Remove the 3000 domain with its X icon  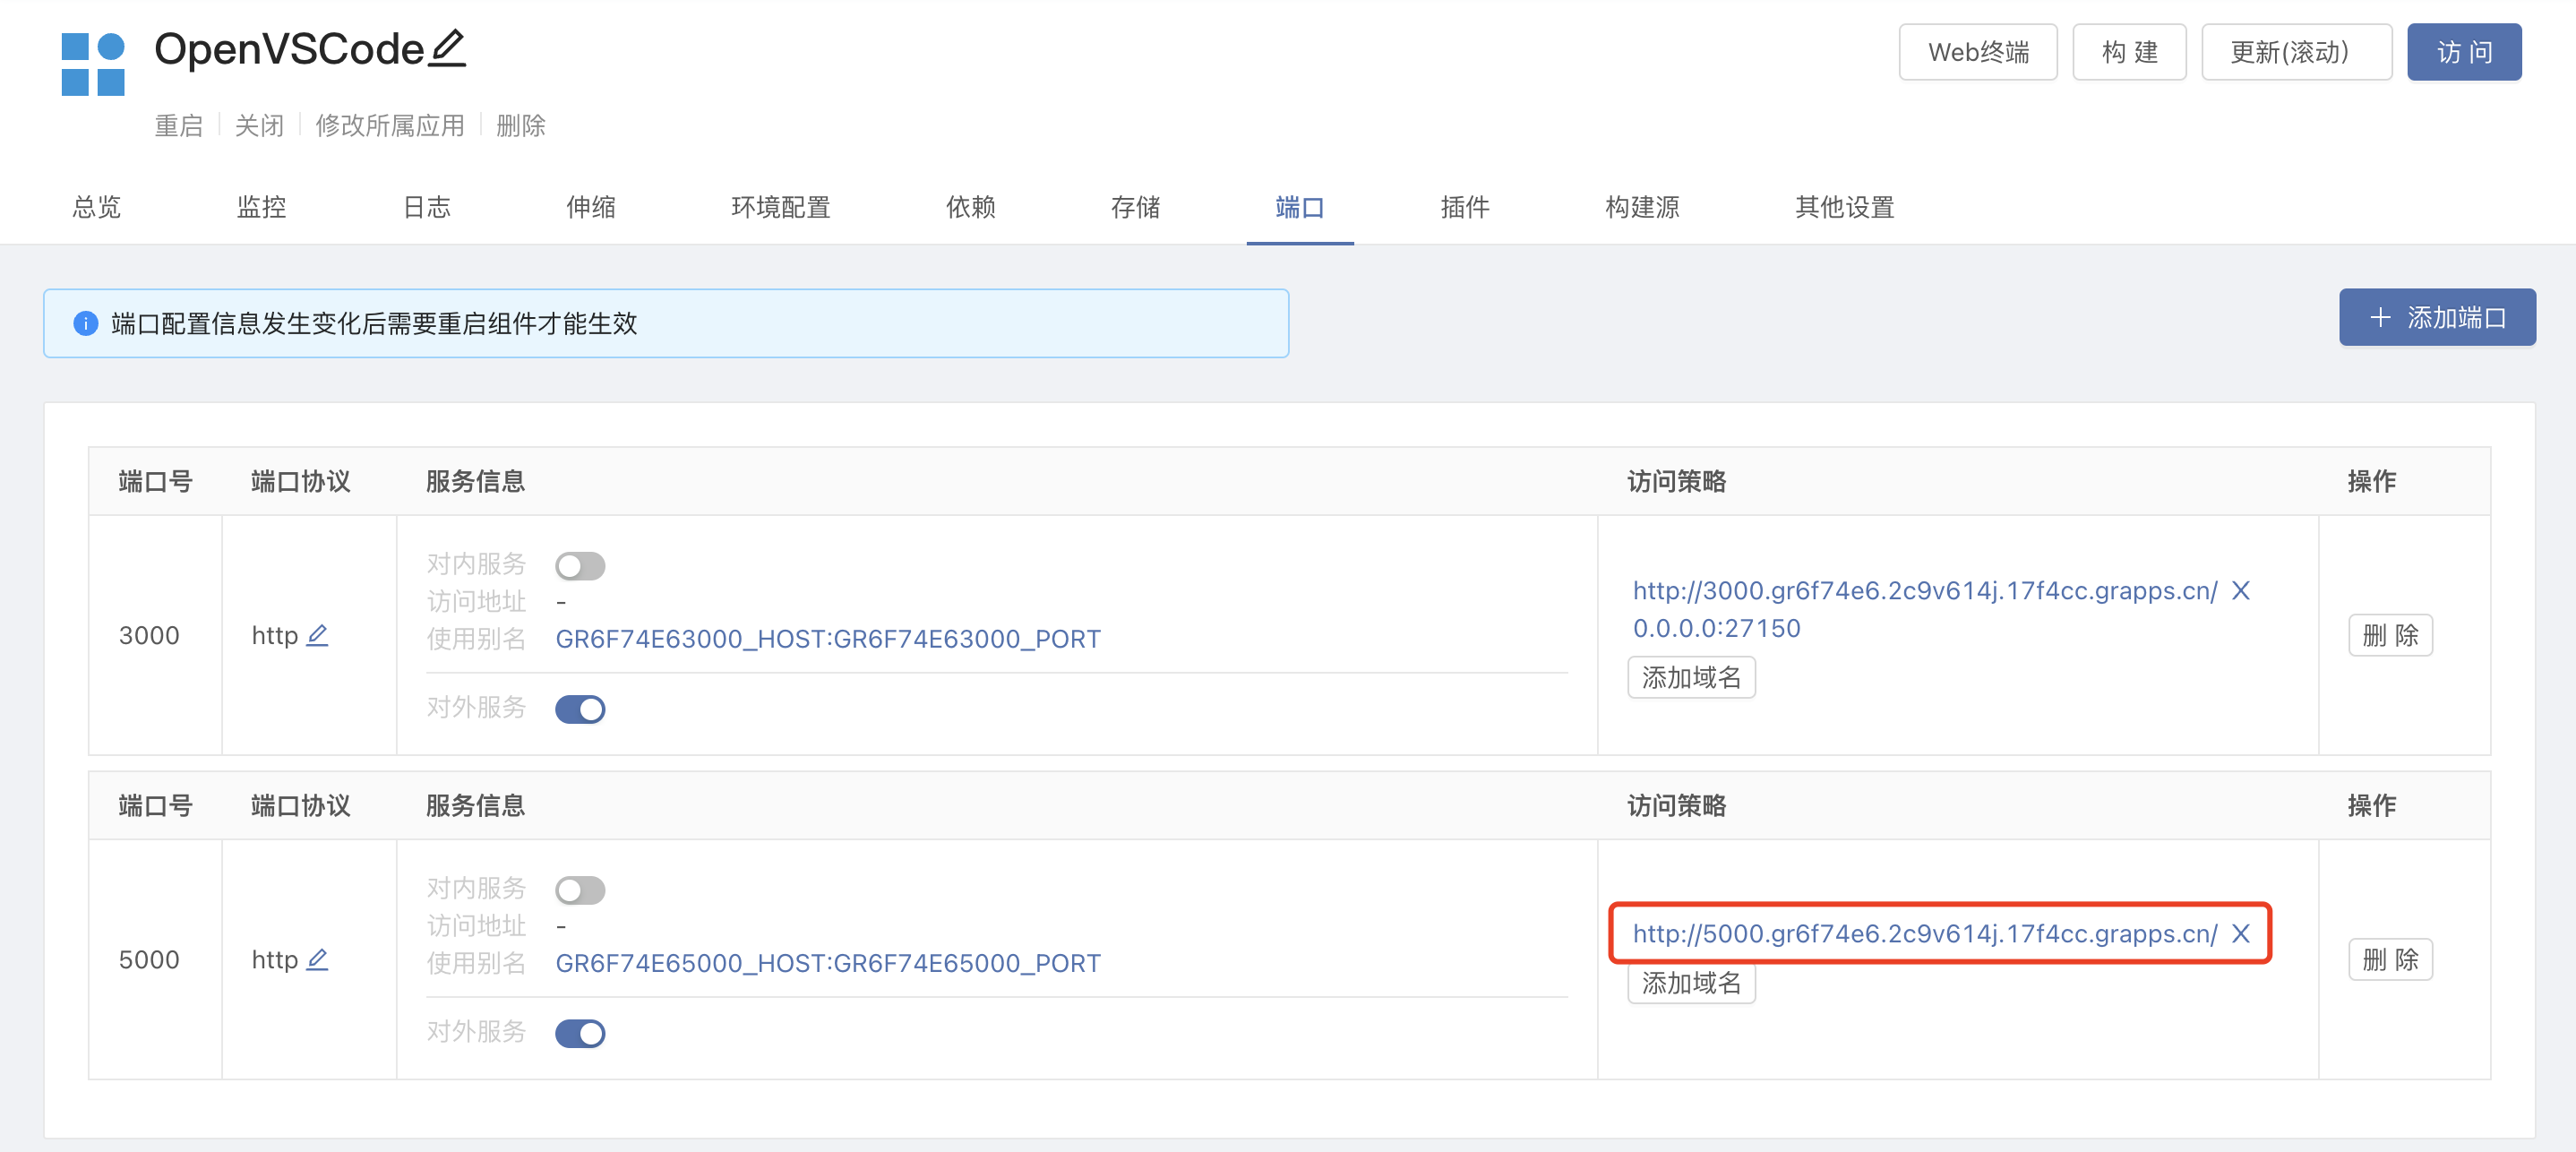(x=2240, y=591)
